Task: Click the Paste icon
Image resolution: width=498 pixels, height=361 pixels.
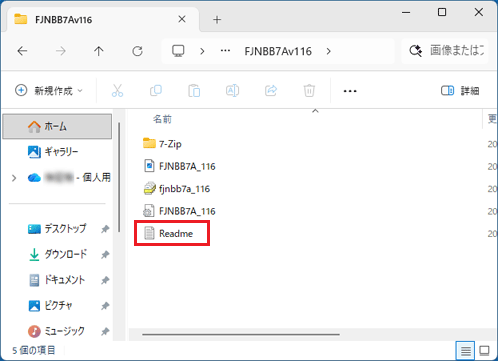Action: 194,90
